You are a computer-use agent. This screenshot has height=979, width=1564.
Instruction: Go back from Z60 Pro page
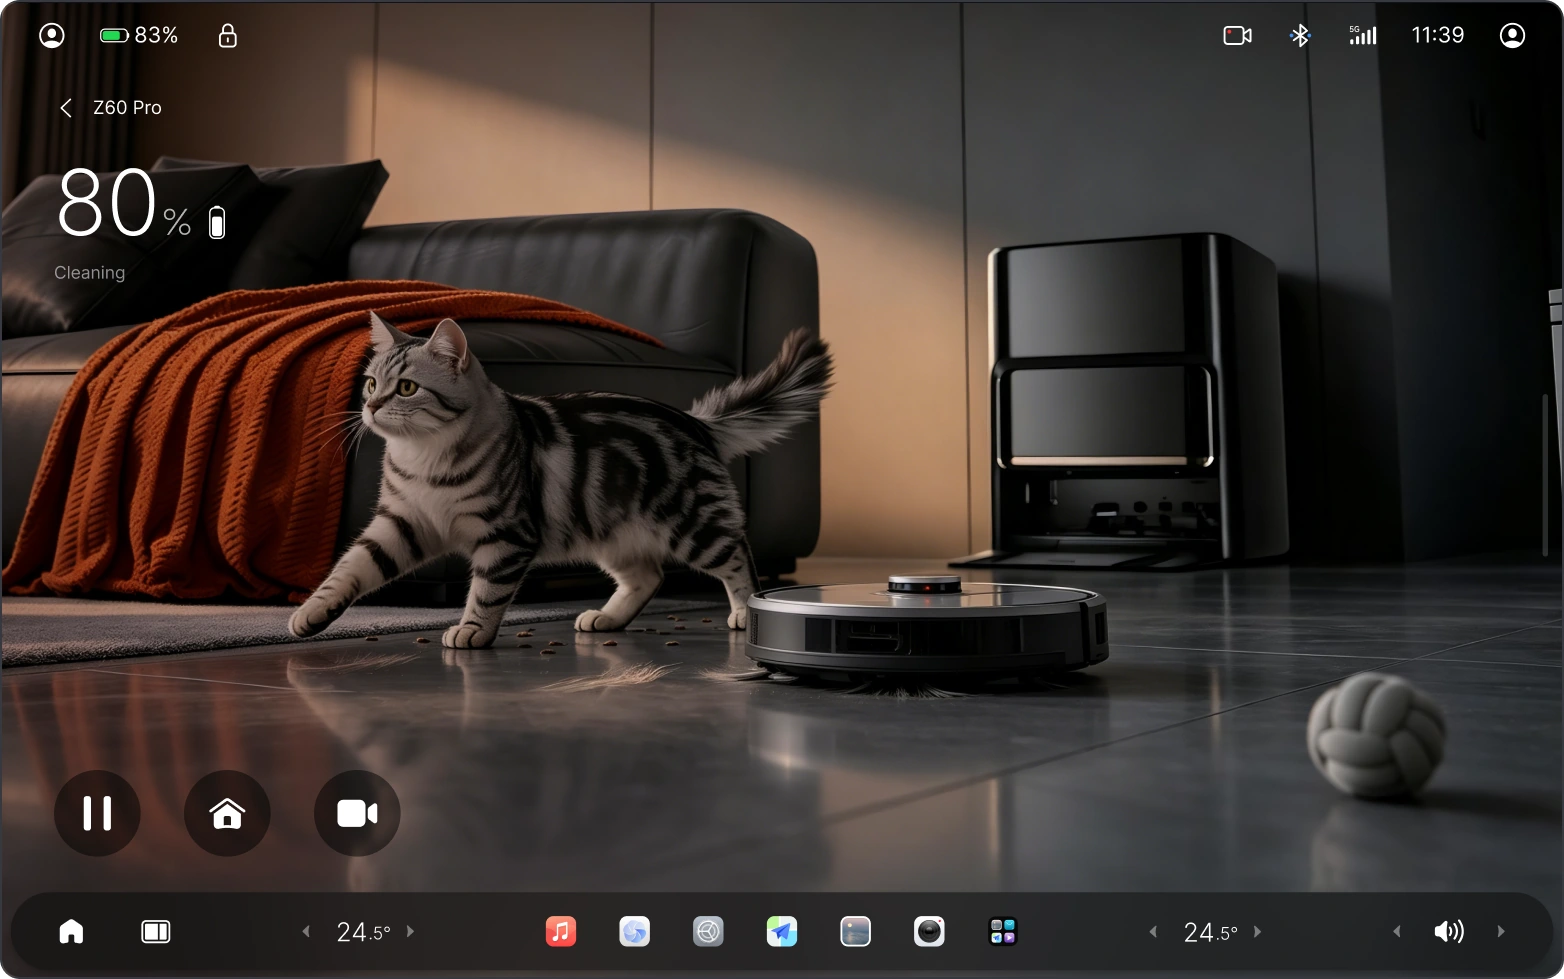(x=66, y=108)
